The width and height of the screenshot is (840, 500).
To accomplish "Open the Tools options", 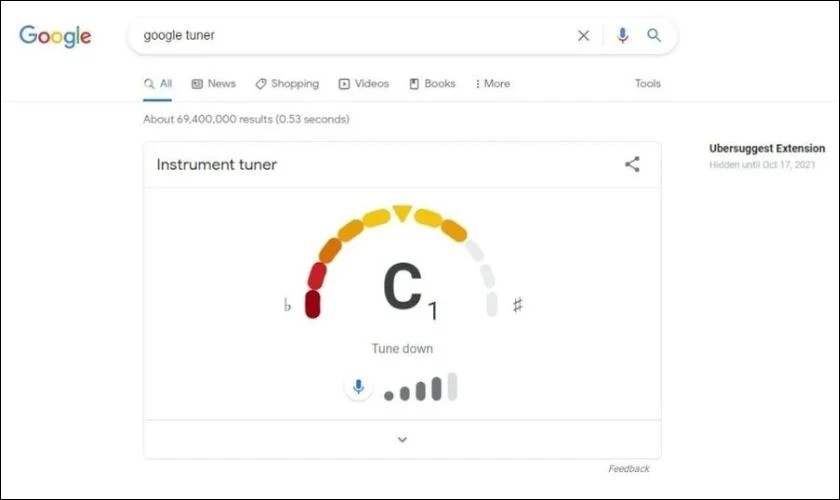I will pyautogui.click(x=648, y=84).
